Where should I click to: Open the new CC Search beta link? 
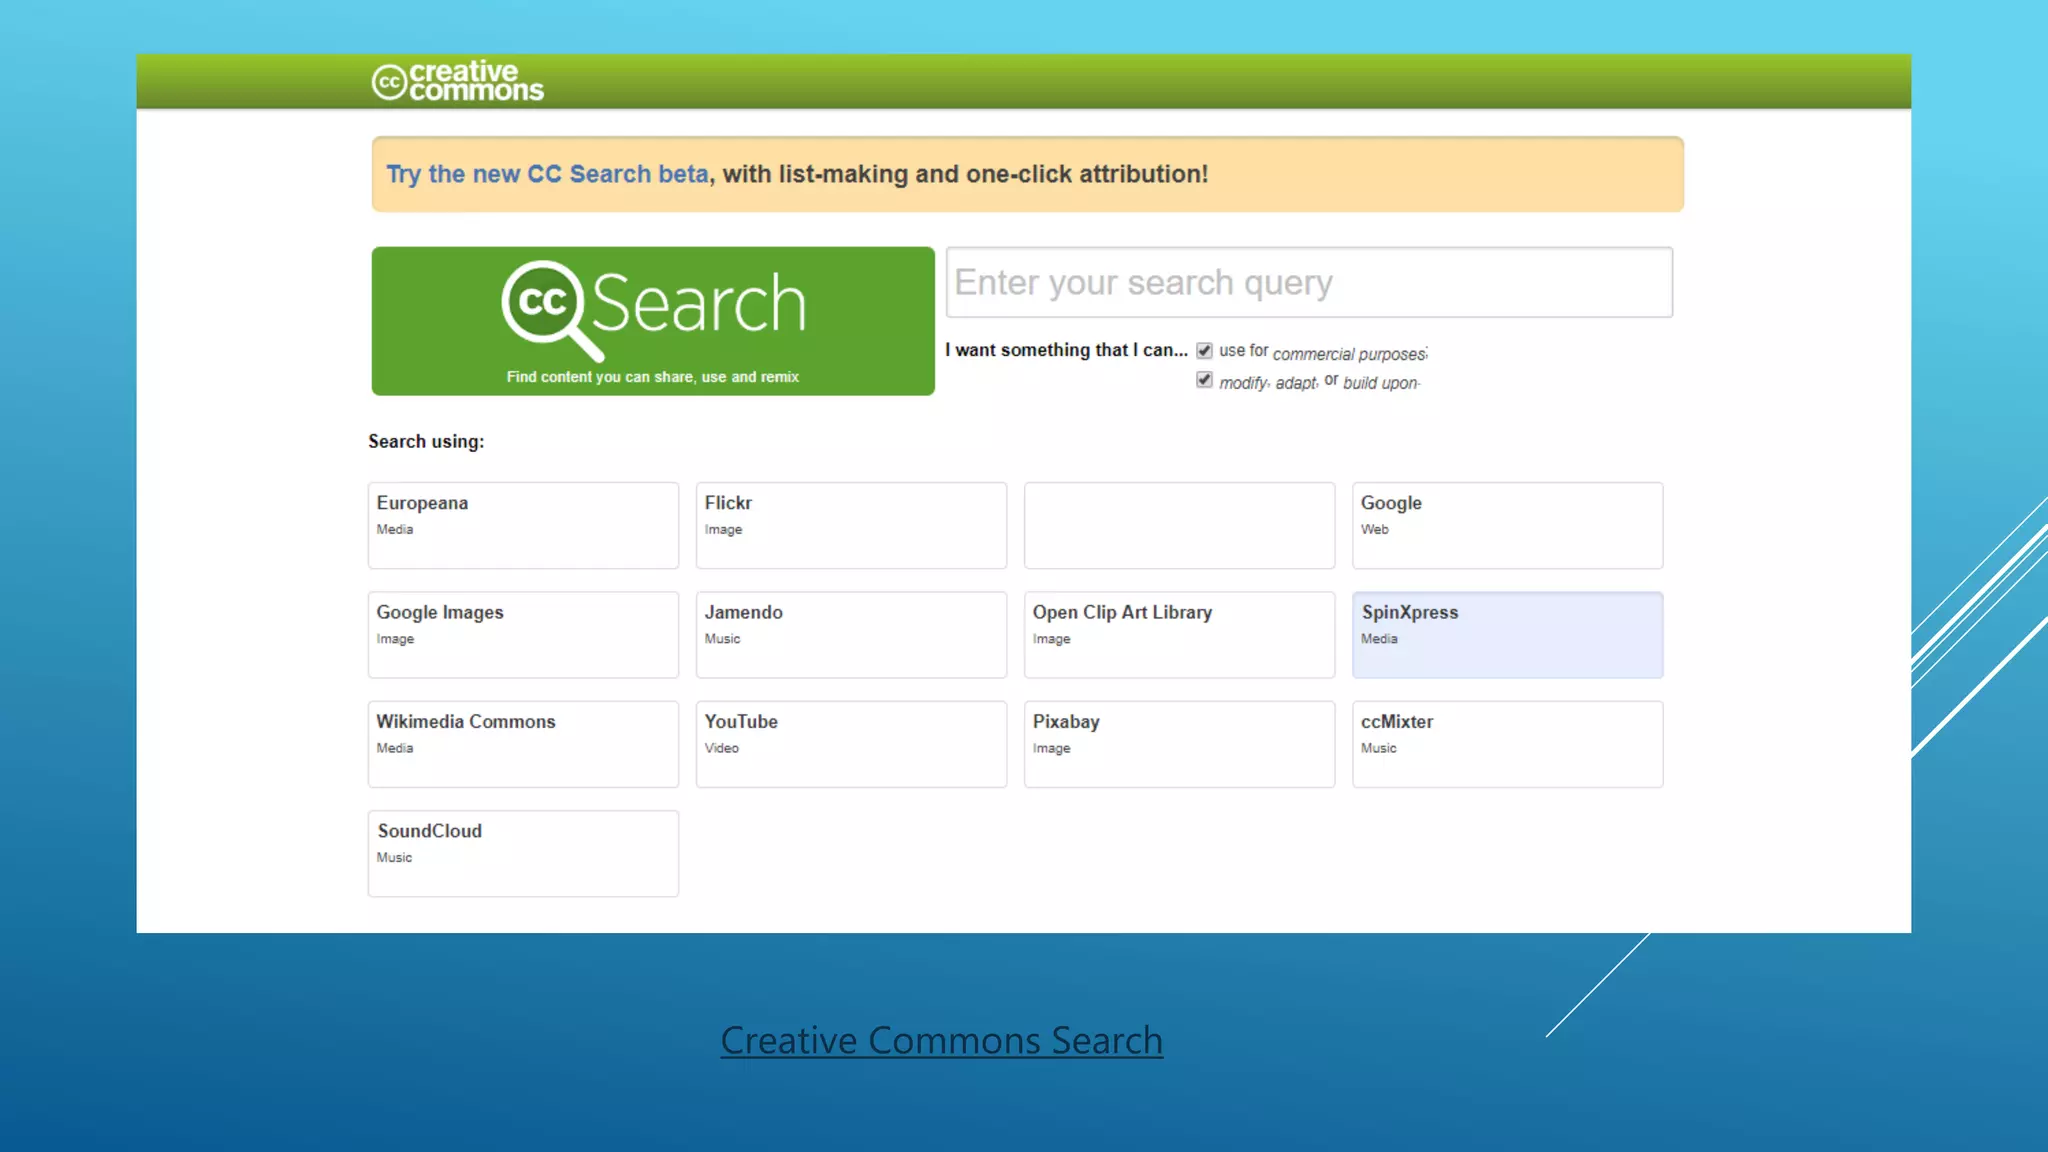click(x=546, y=173)
